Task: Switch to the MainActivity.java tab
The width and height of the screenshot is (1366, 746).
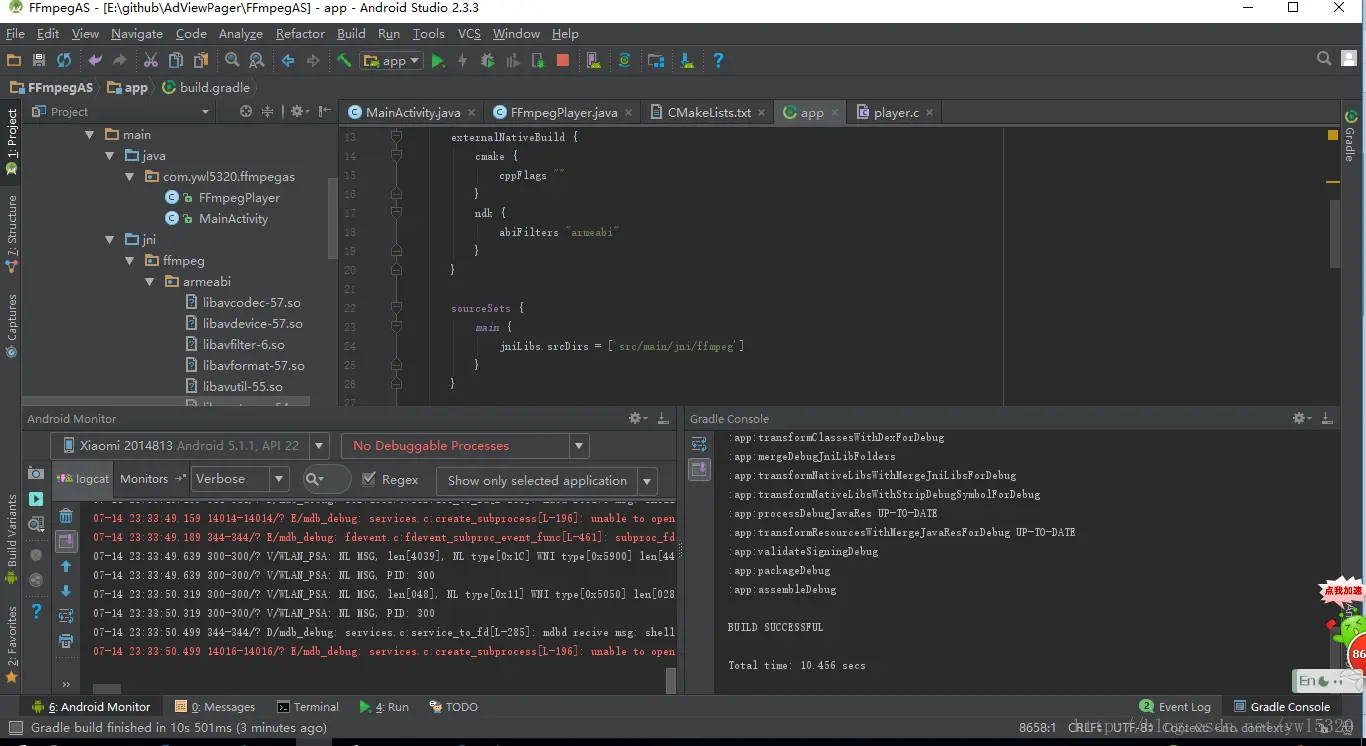Action: 411,112
